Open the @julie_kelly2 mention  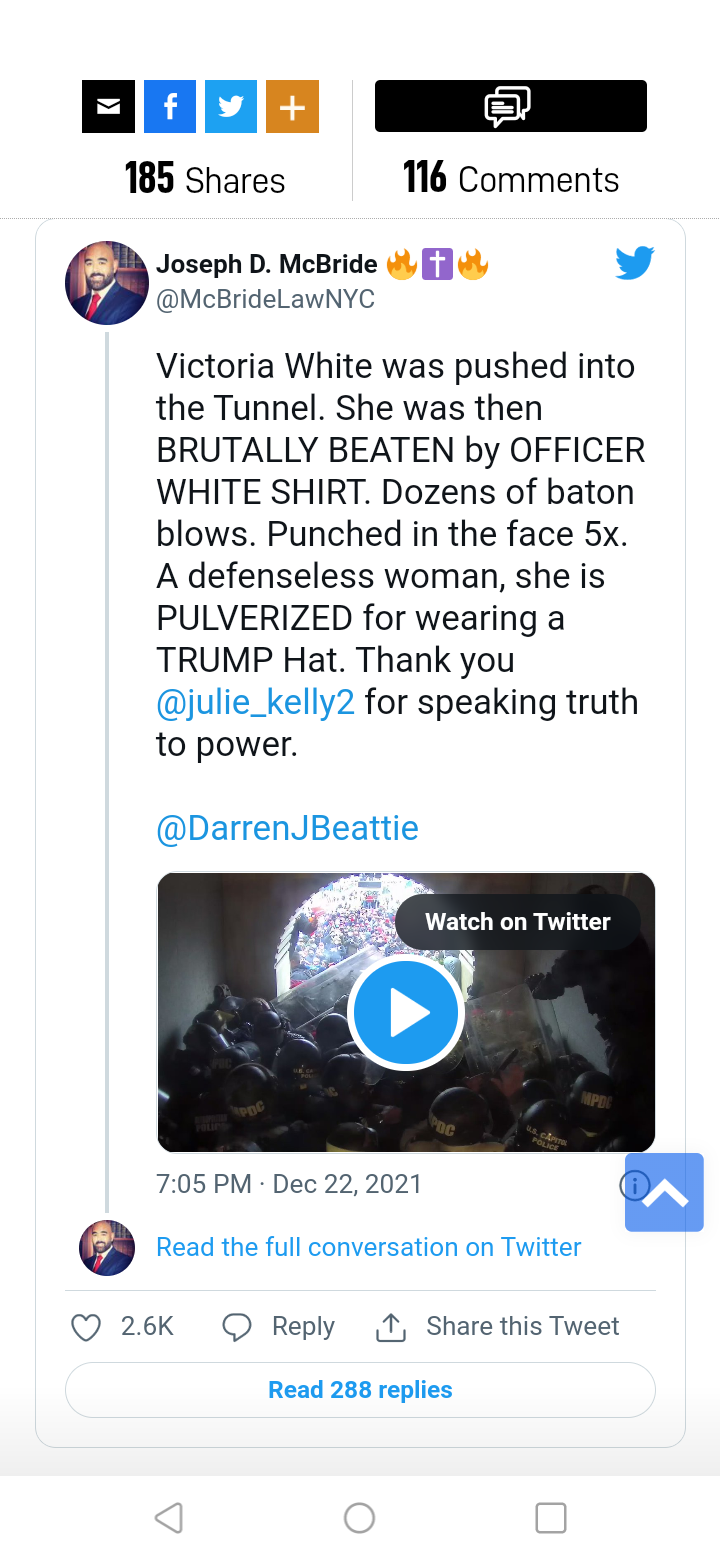(256, 702)
